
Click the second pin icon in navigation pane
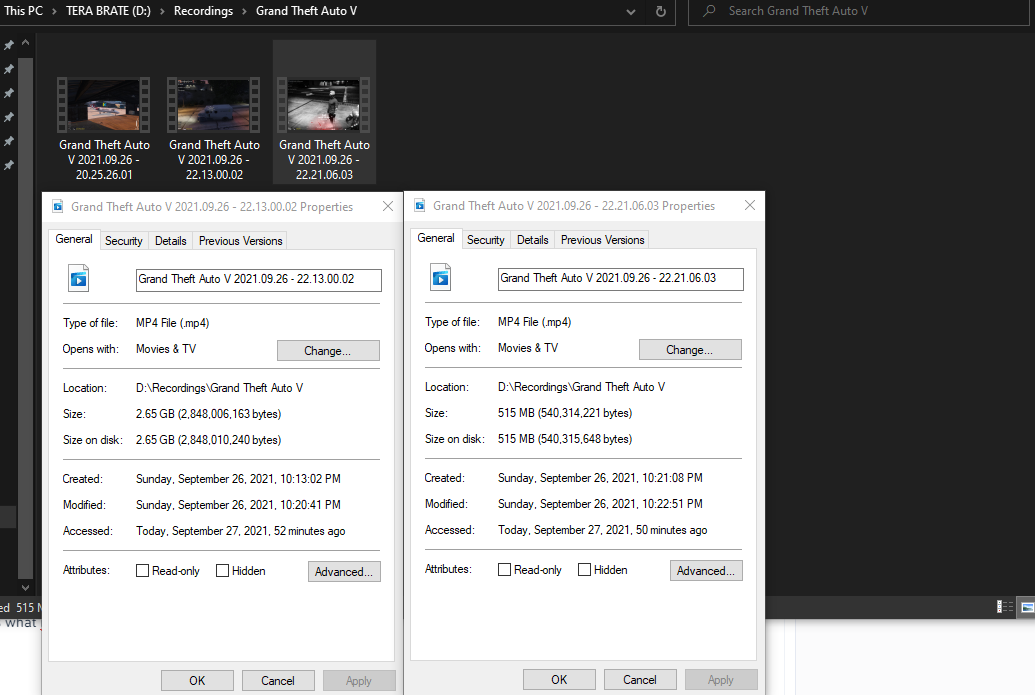pyautogui.click(x=9, y=69)
